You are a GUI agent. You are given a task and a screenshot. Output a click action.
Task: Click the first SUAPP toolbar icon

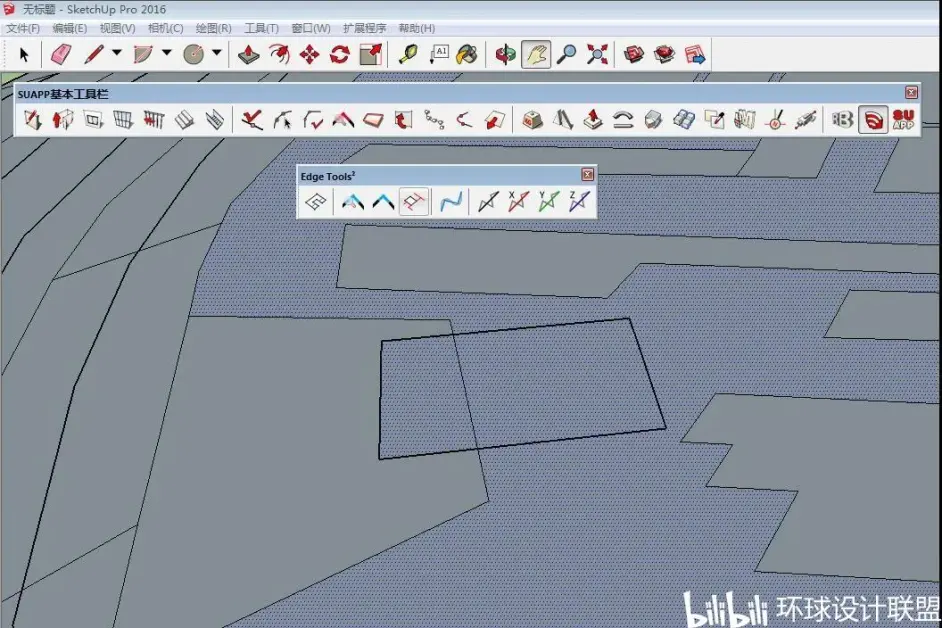pyautogui.click(x=32, y=120)
